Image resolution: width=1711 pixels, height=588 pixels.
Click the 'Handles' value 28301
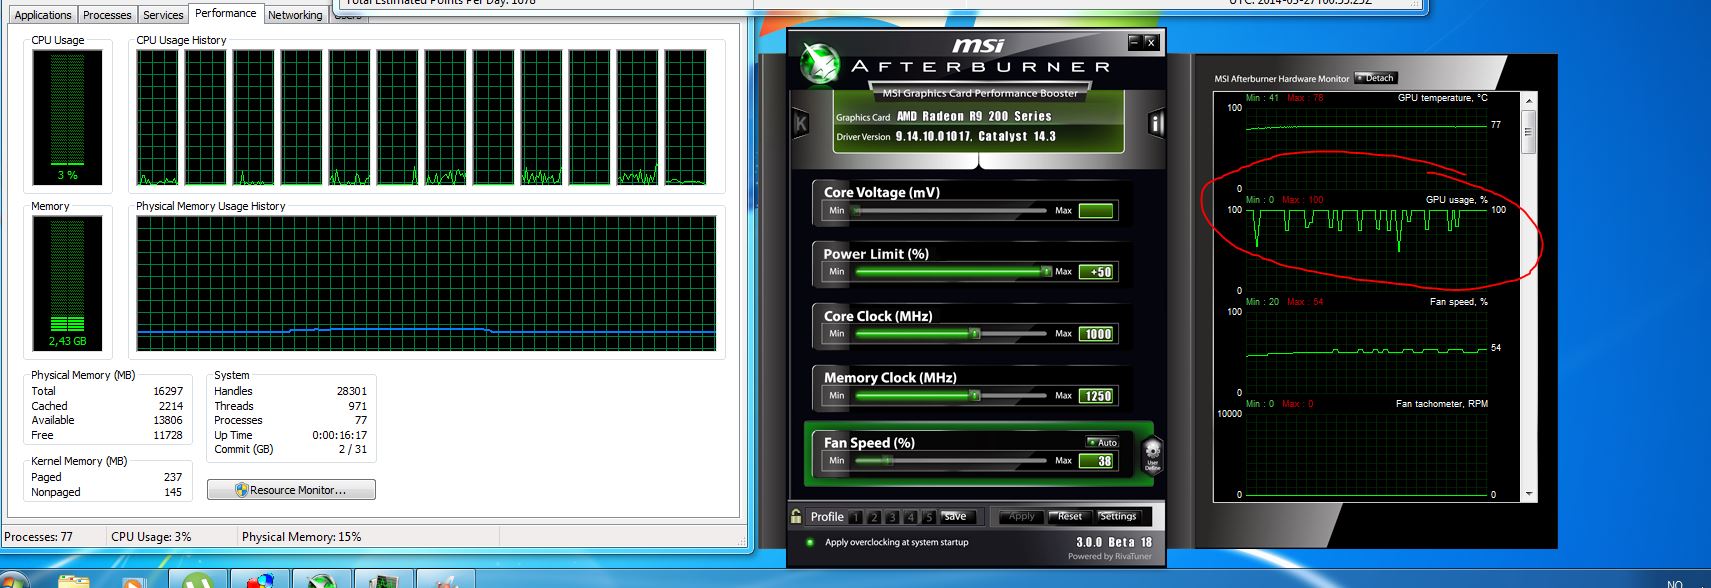tap(352, 391)
